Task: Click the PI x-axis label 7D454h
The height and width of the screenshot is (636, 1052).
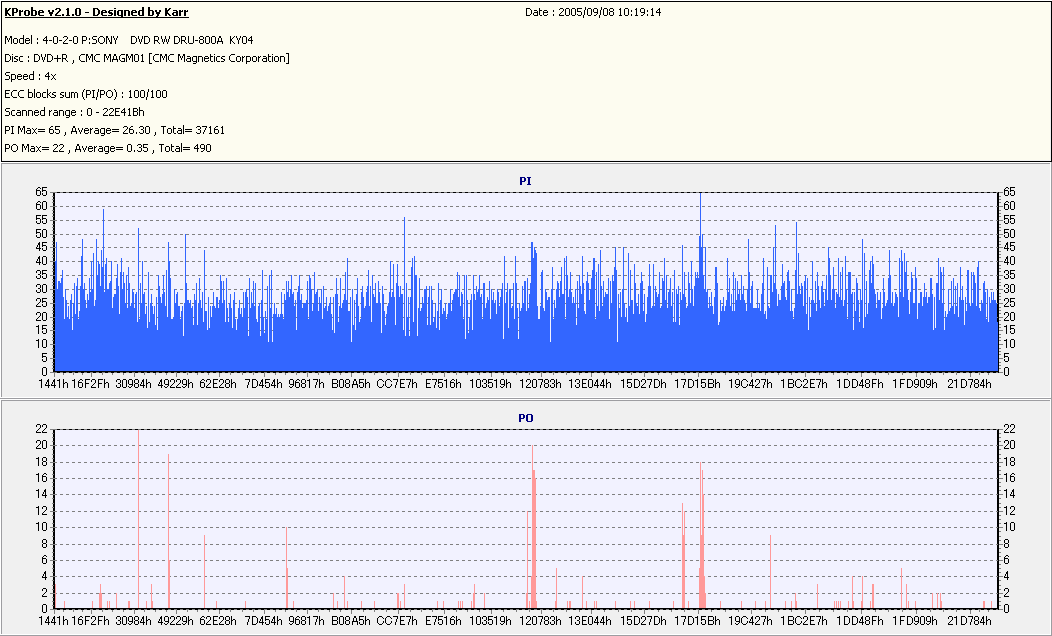Action: tap(263, 384)
